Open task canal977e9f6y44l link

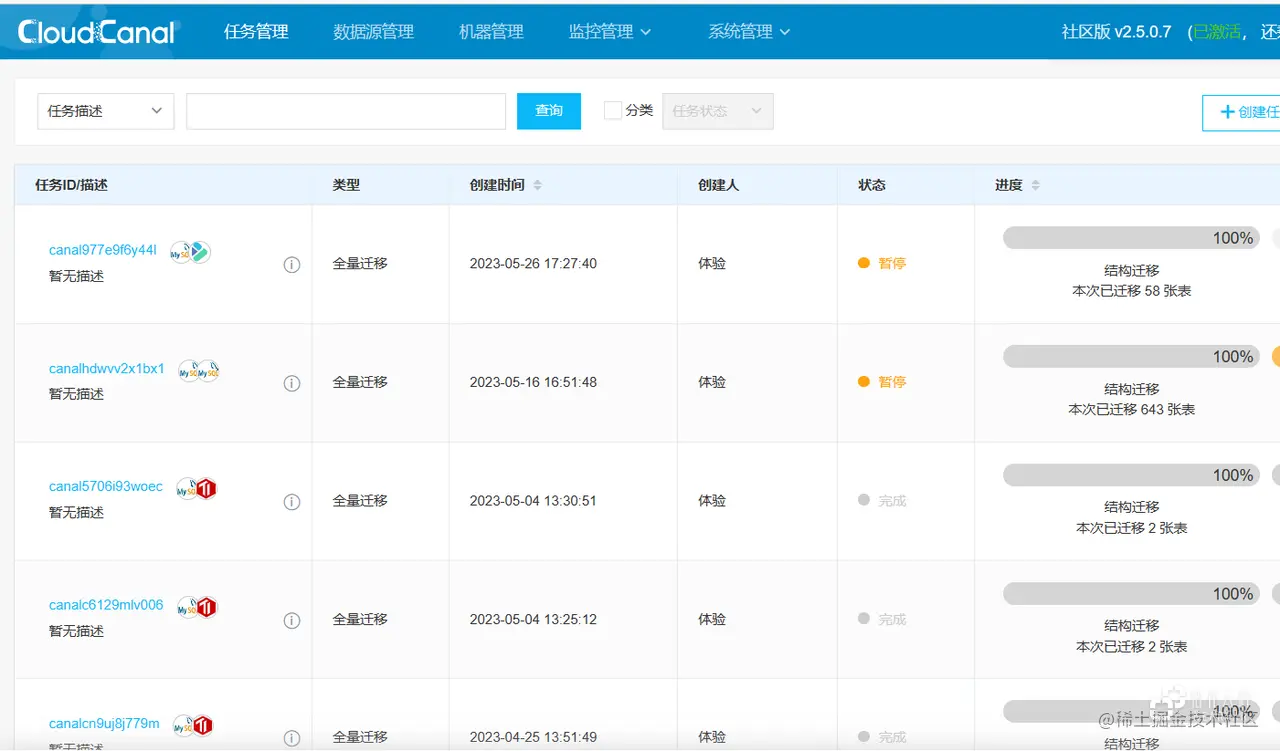coord(103,250)
